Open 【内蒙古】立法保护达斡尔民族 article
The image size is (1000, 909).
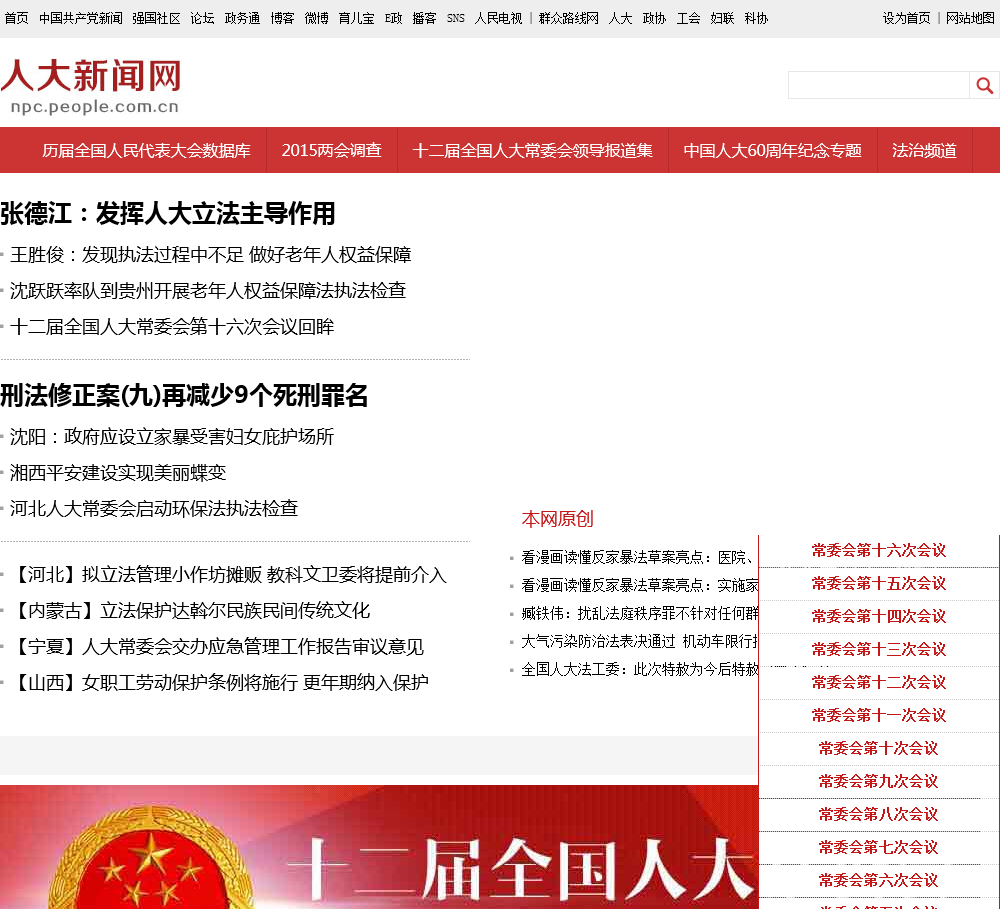[x=190, y=610]
